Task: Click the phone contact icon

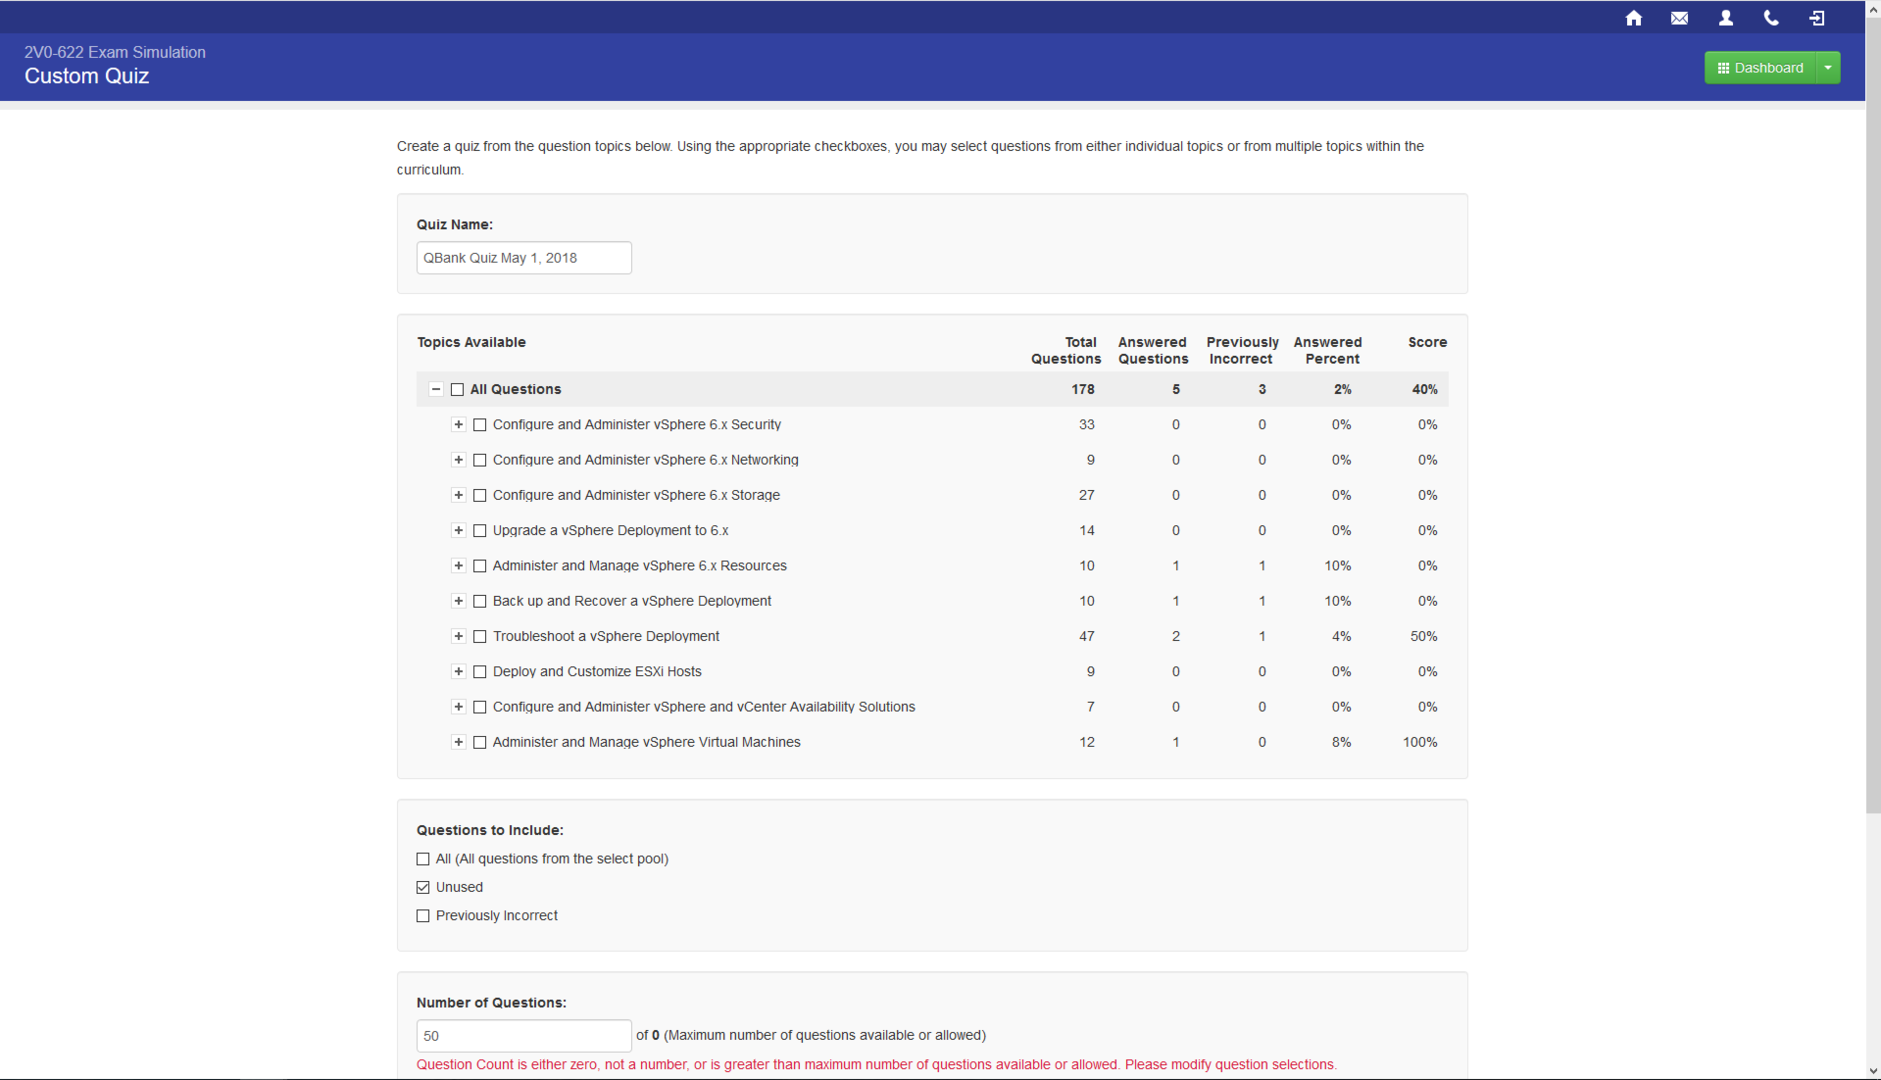Action: pos(1770,18)
